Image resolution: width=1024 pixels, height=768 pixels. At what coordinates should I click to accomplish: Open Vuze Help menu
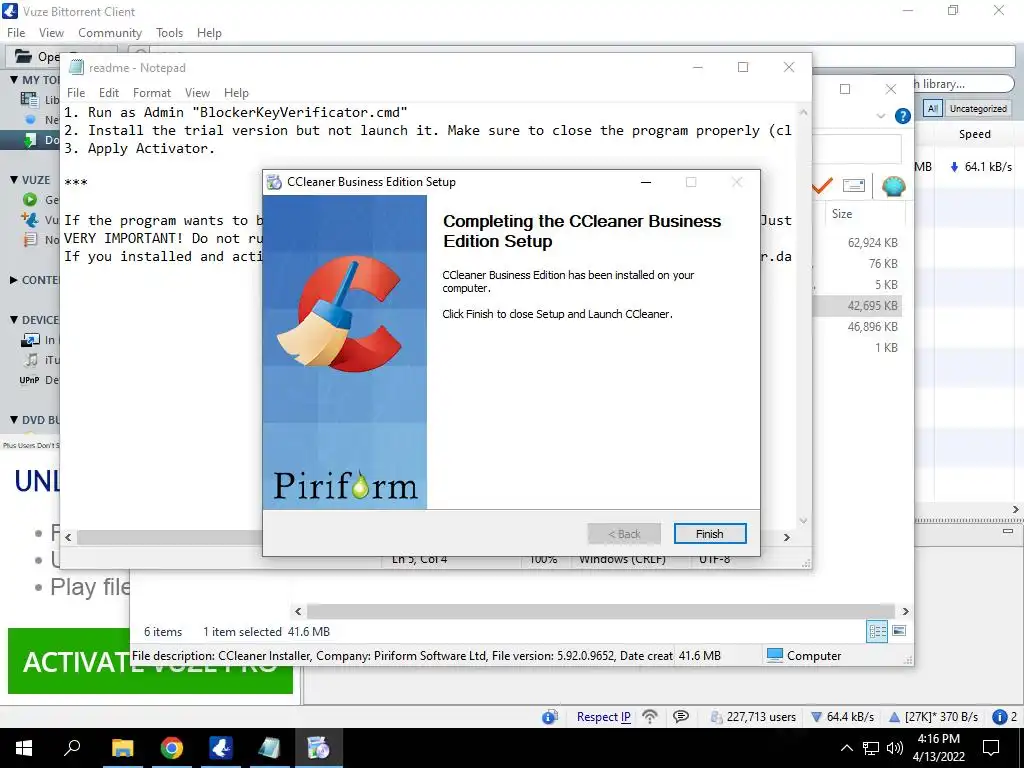coord(209,33)
